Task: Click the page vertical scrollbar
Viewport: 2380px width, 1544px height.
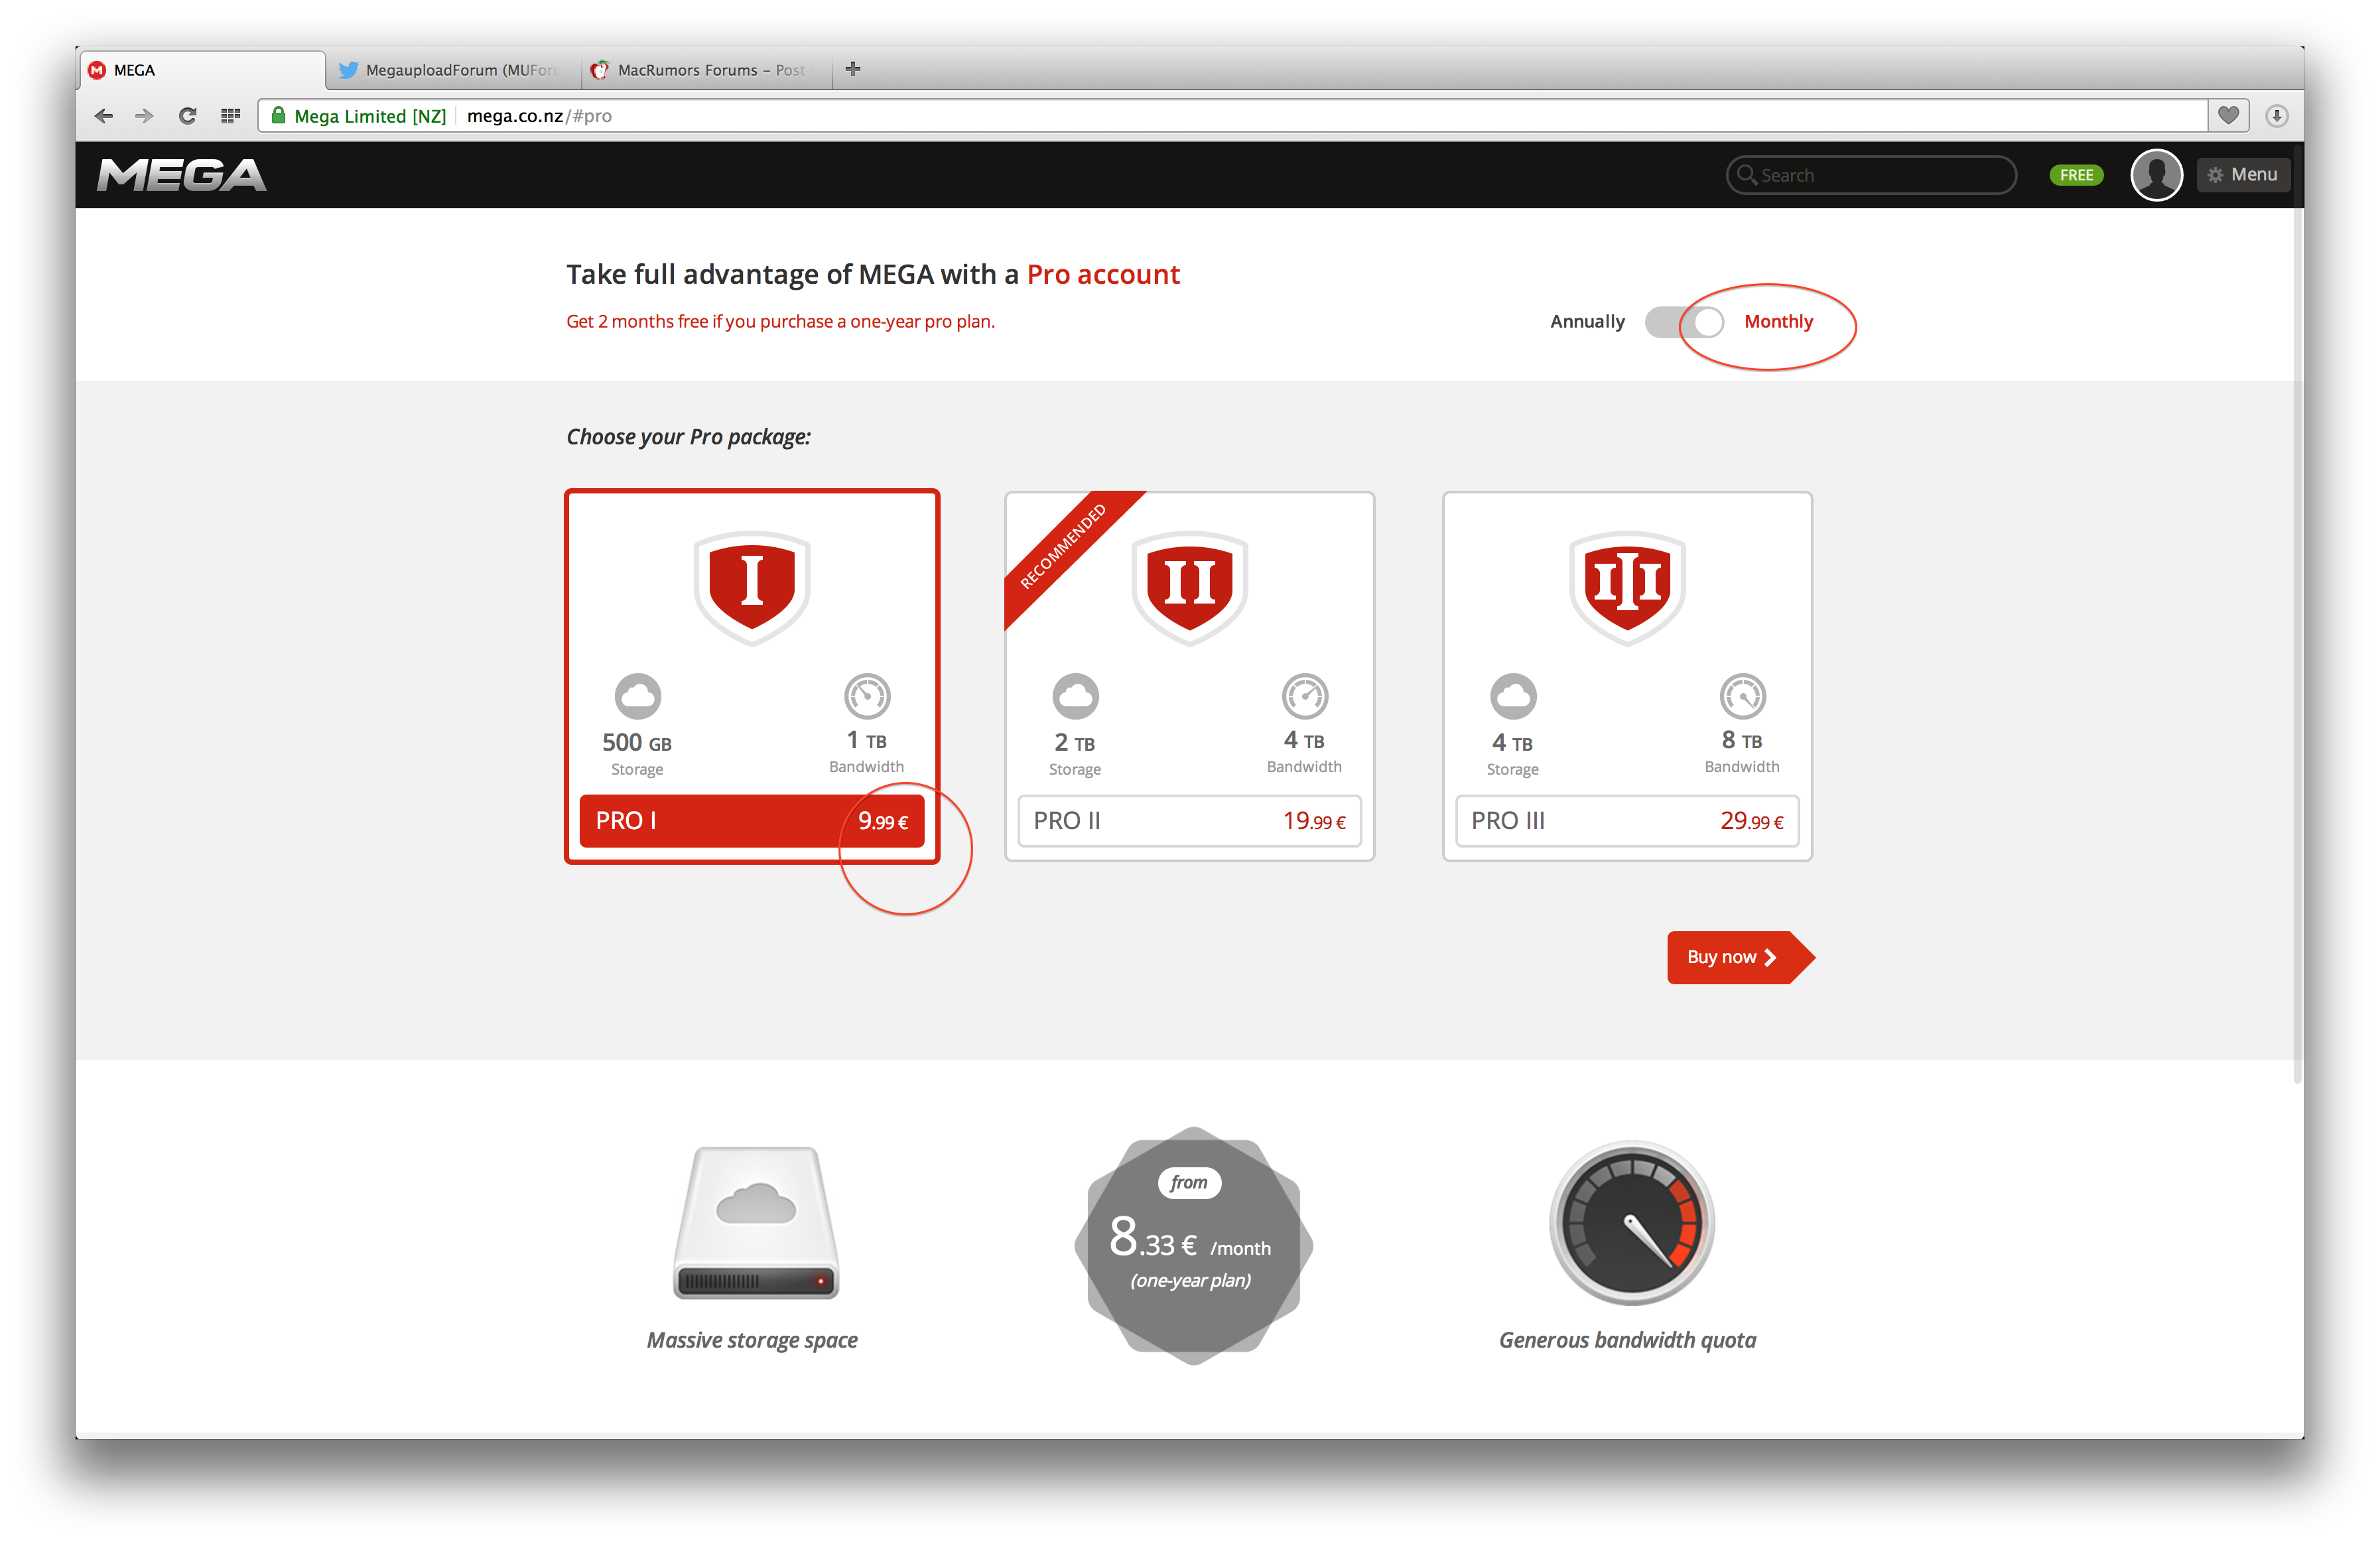Action: (x=2297, y=600)
